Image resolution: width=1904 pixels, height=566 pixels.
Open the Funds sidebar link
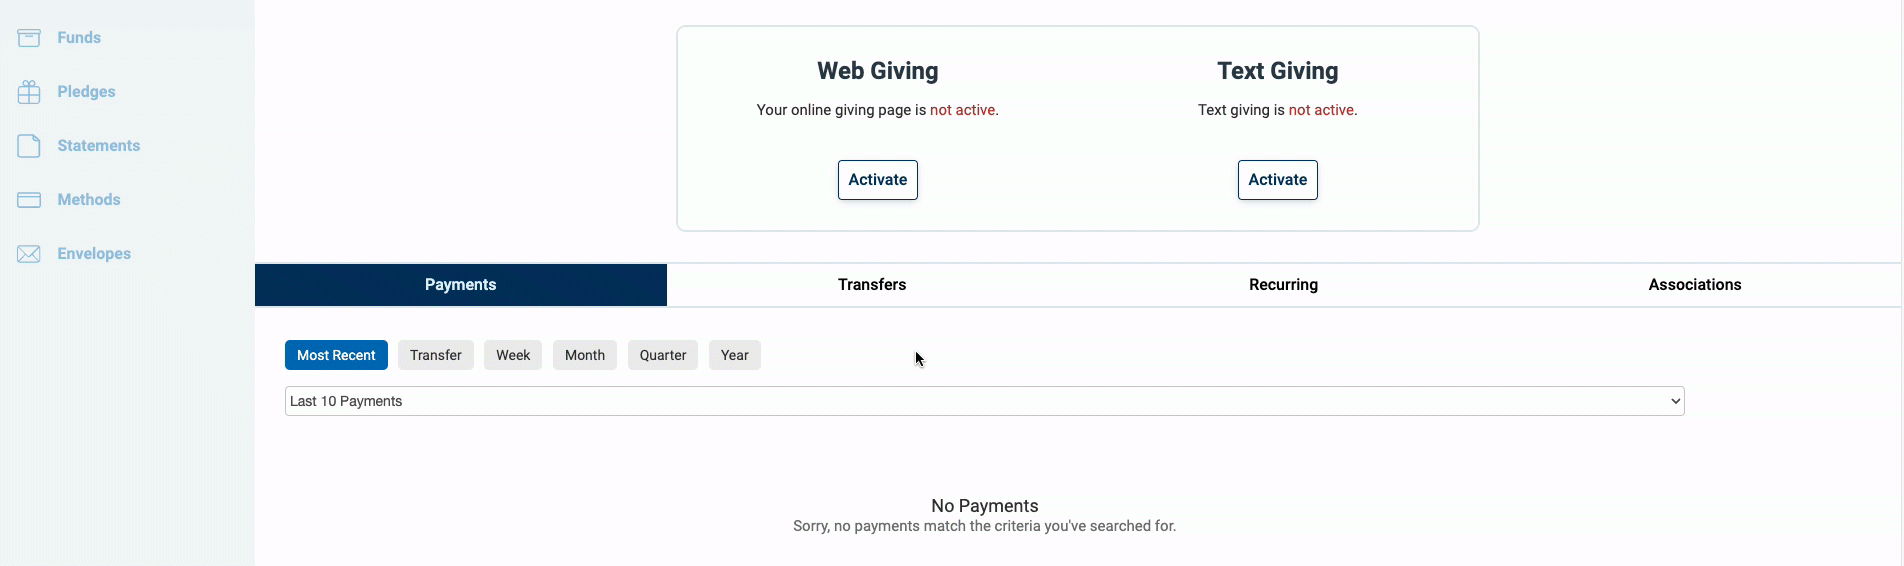tap(79, 38)
